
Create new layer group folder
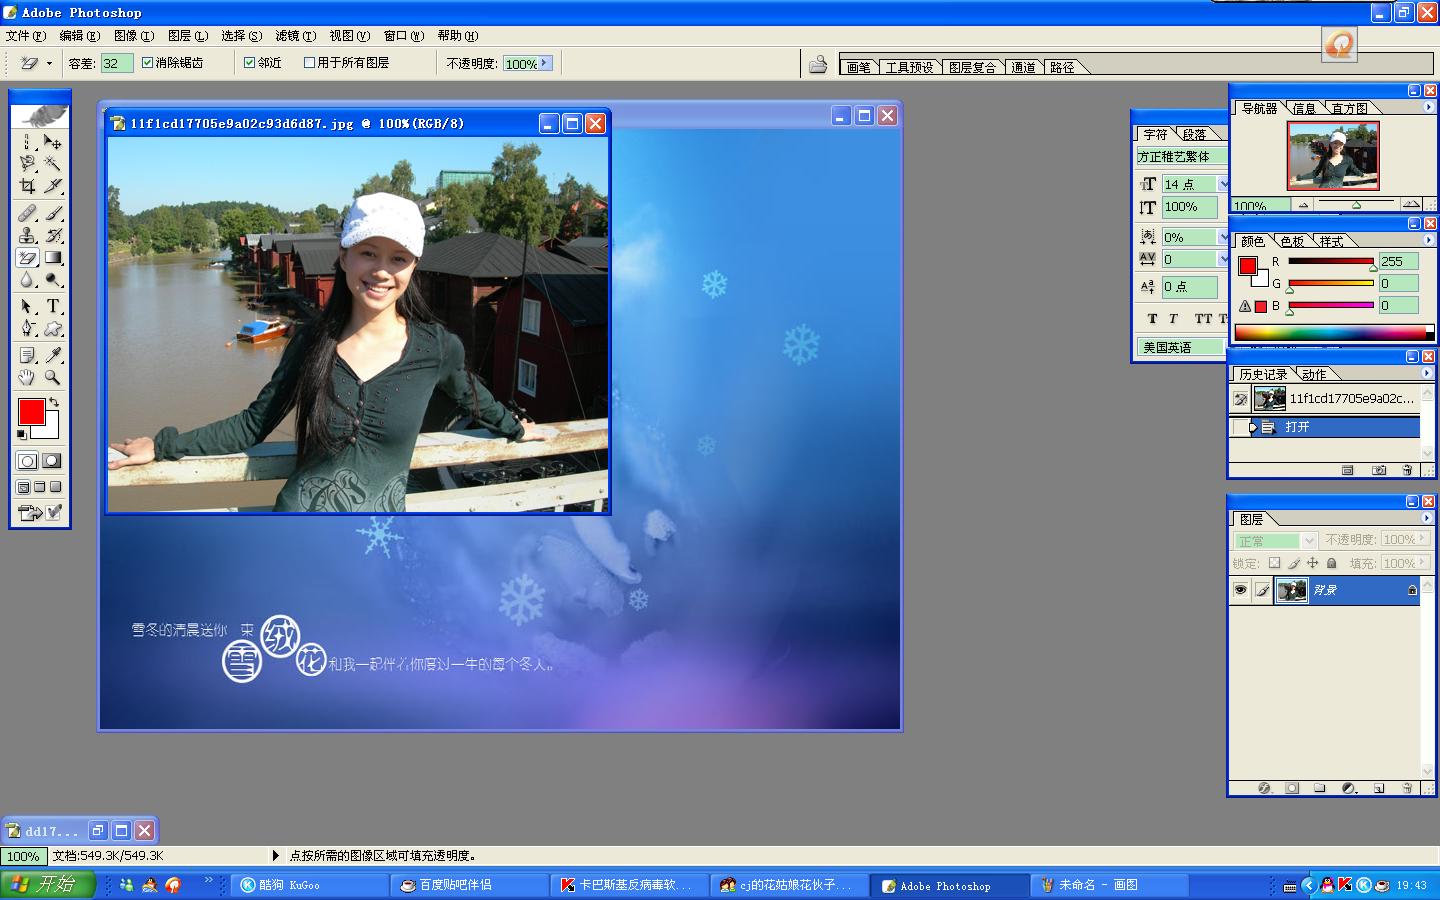(x=1320, y=788)
